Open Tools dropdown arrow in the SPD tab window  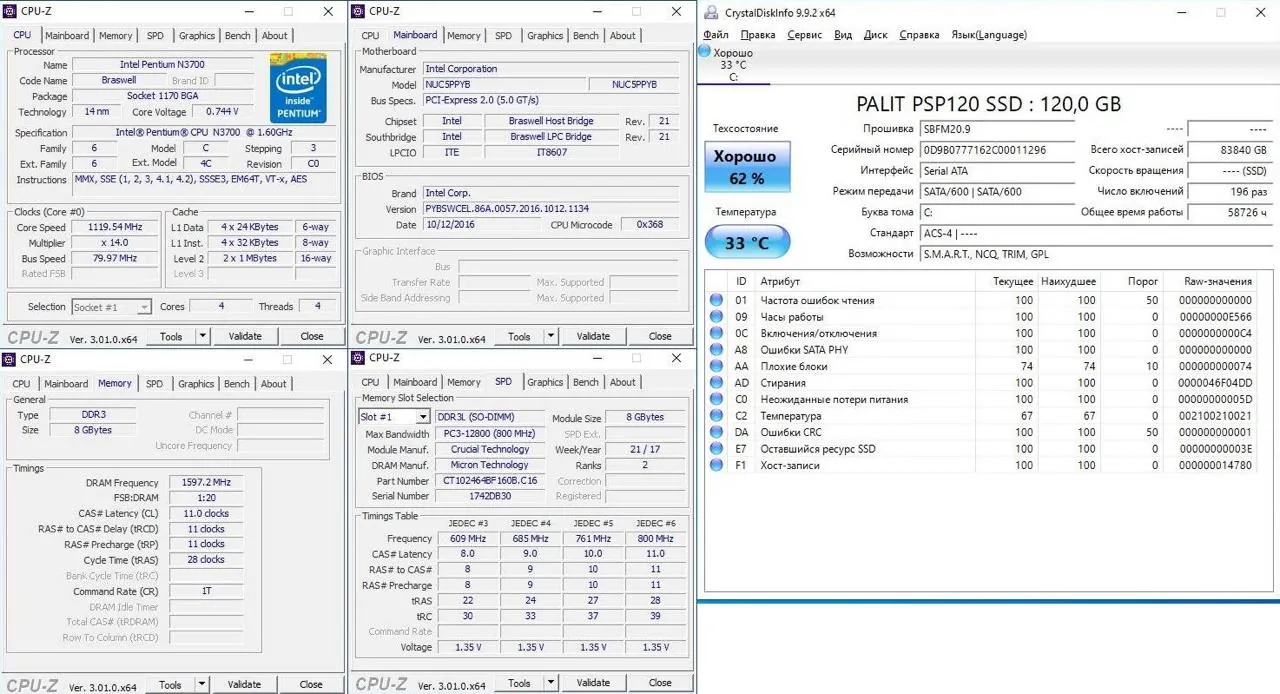click(x=551, y=683)
